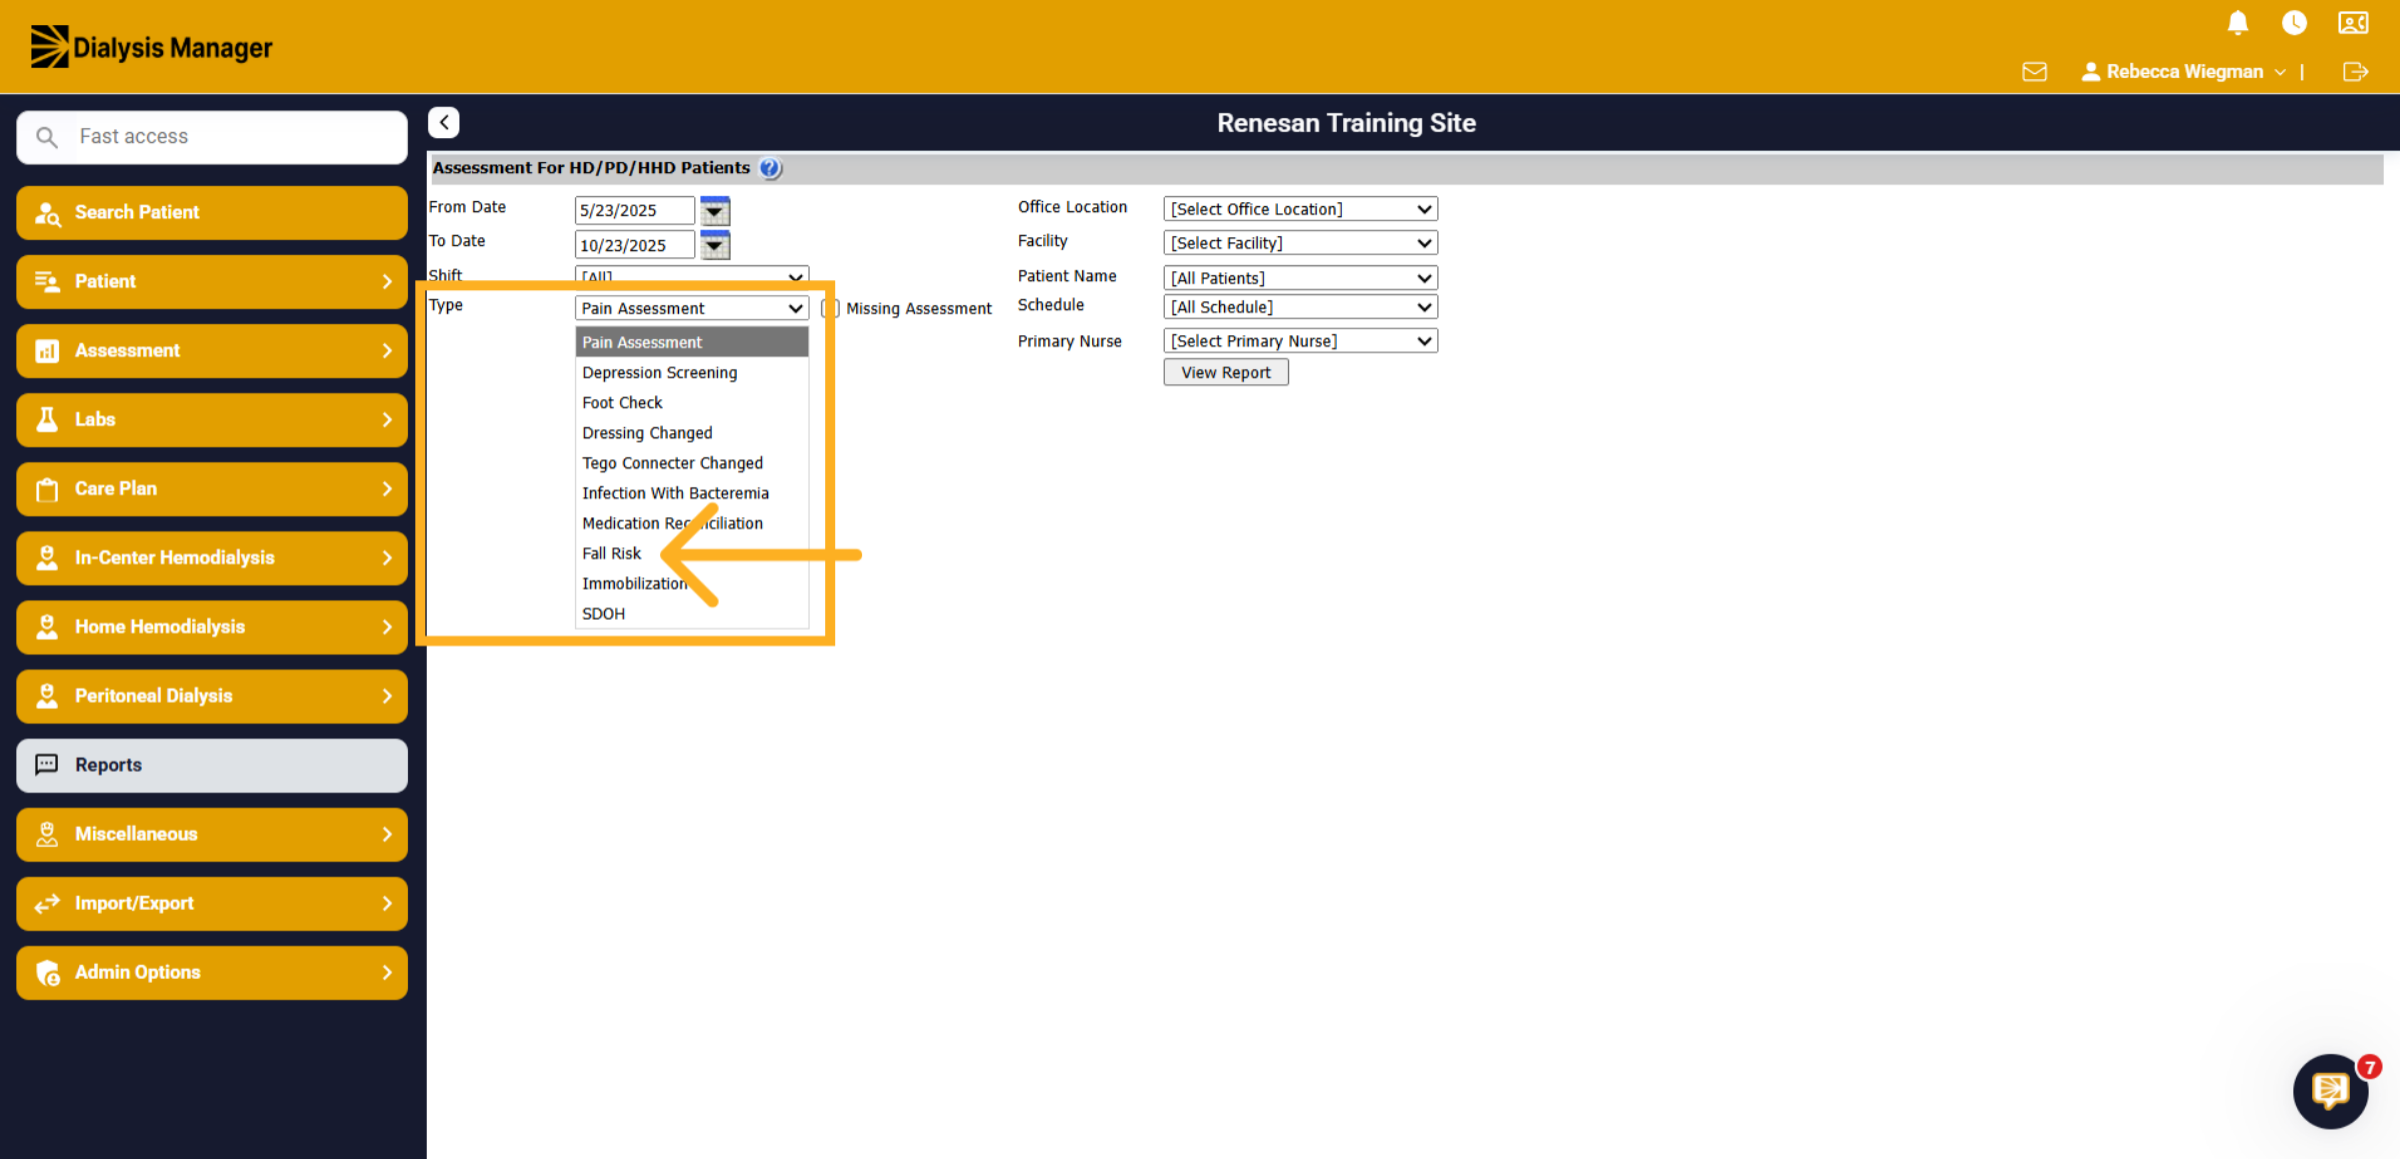
Task: Open the mail envelope icon
Action: pyautogui.click(x=2034, y=72)
